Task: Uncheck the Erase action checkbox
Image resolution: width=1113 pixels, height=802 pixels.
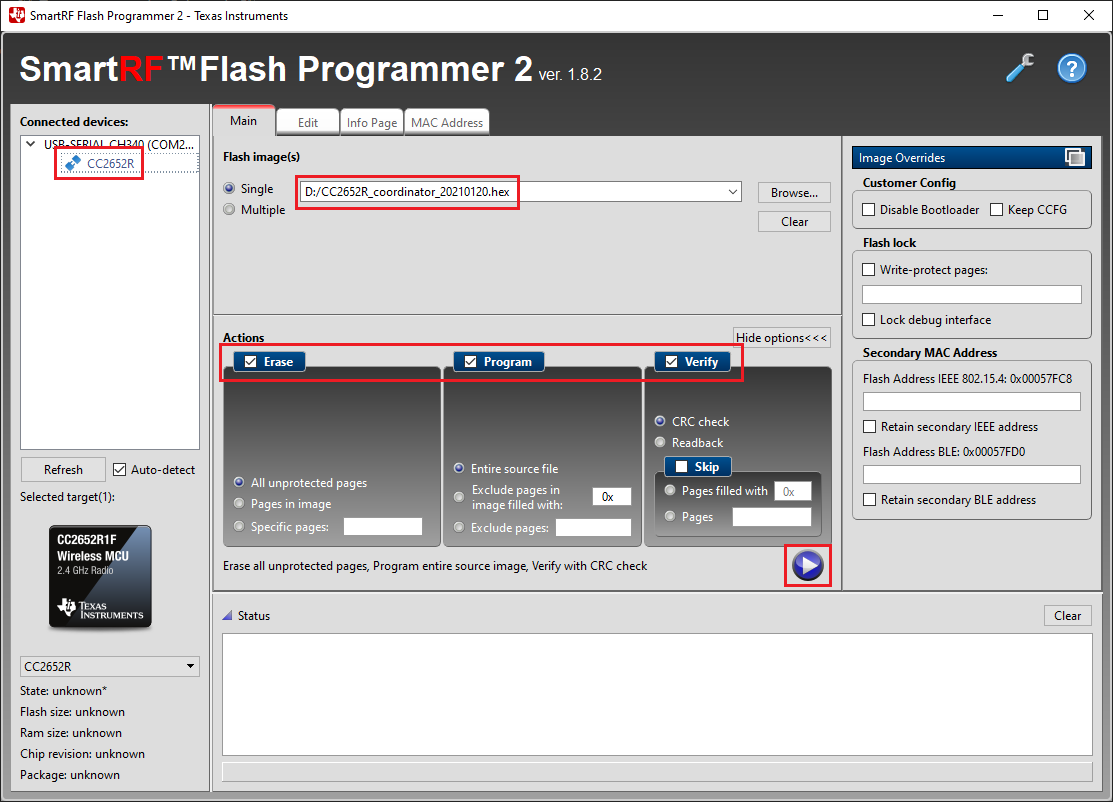Action: (251, 361)
